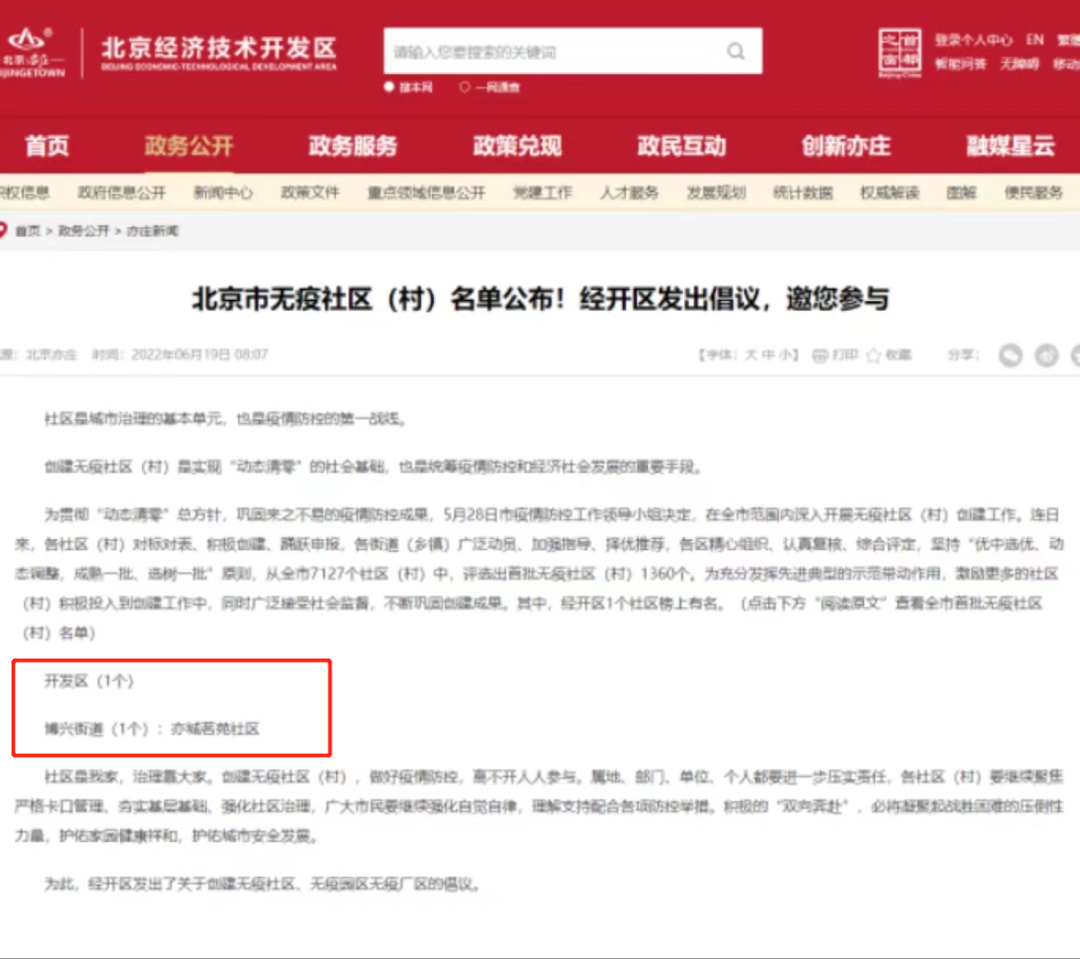Click 首页 in the breadcrumb
Image resolution: width=1080 pixels, height=959 pixels.
point(28,231)
